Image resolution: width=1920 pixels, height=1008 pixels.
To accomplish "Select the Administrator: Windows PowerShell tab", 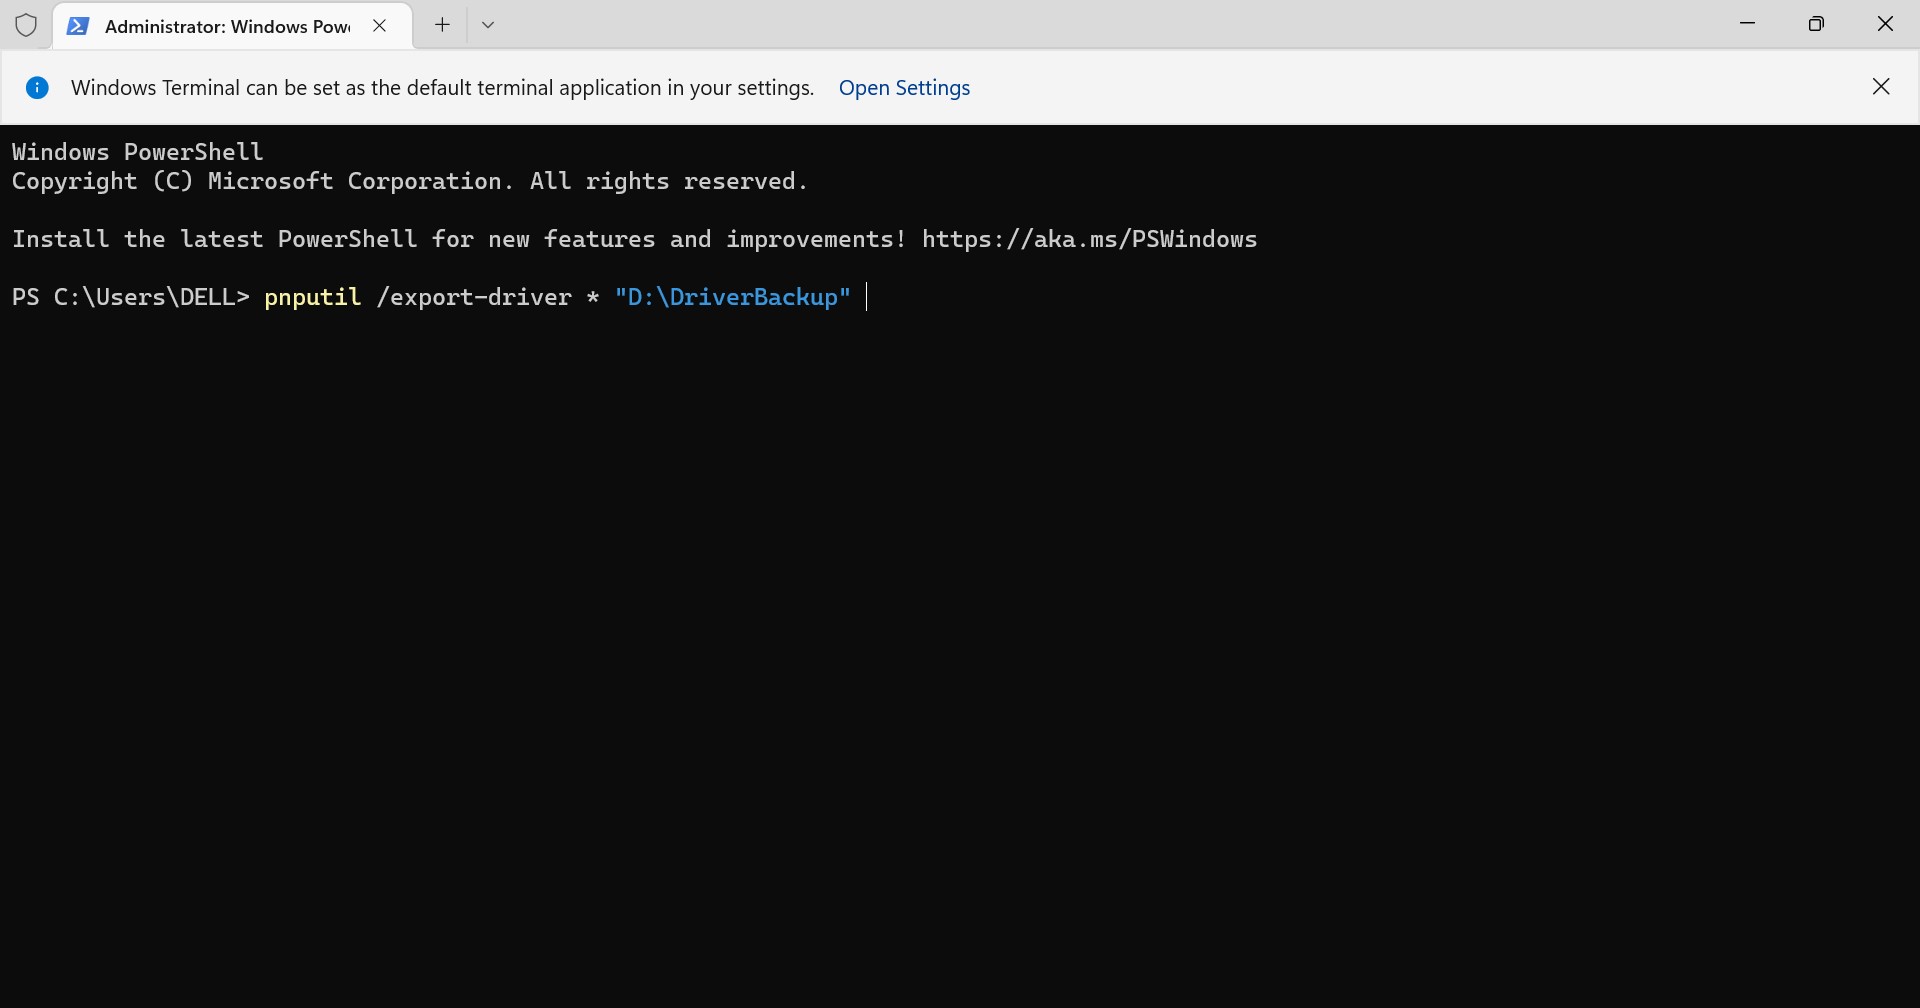I will click(x=227, y=26).
